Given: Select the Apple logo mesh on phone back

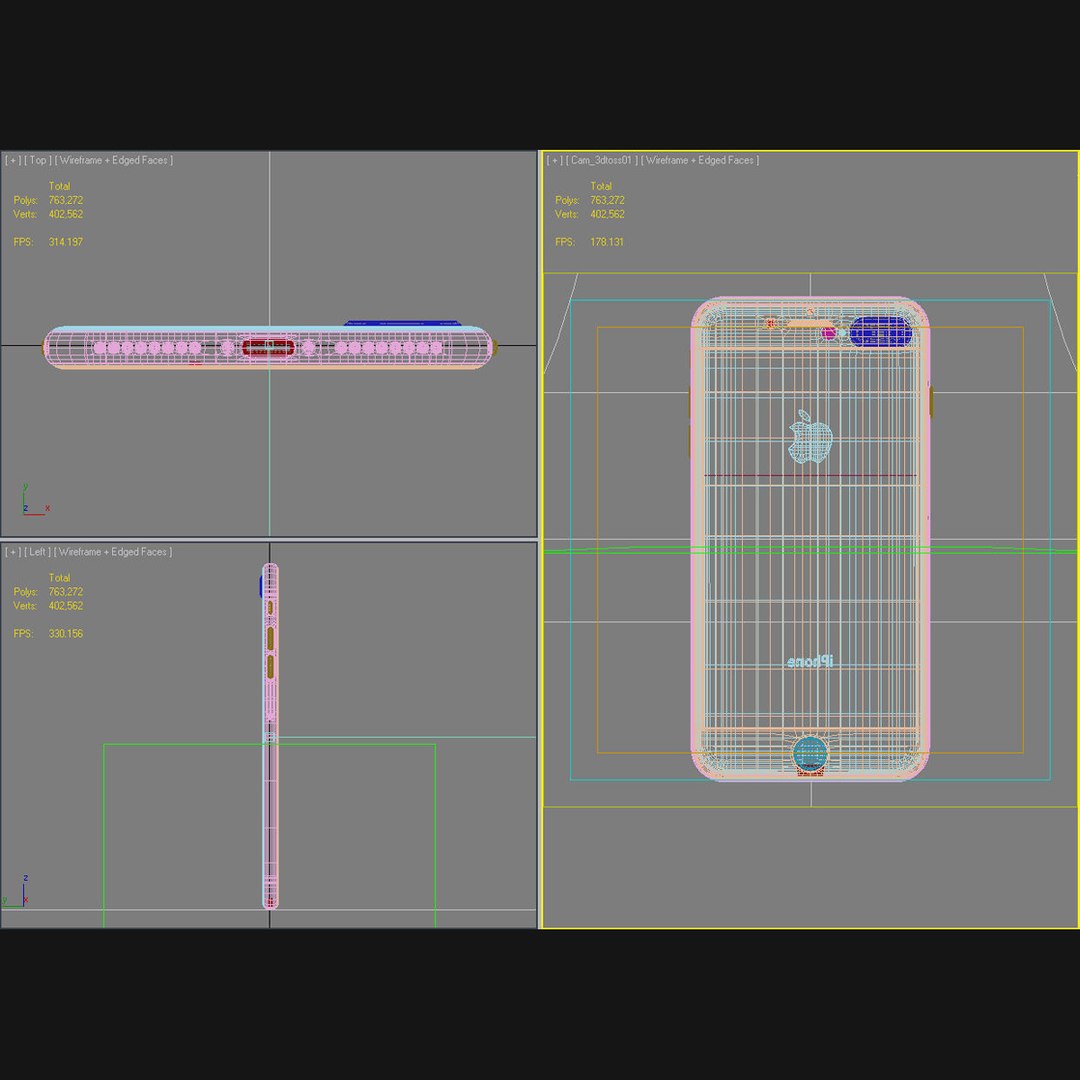Looking at the screenshot, I should point(811,437).
